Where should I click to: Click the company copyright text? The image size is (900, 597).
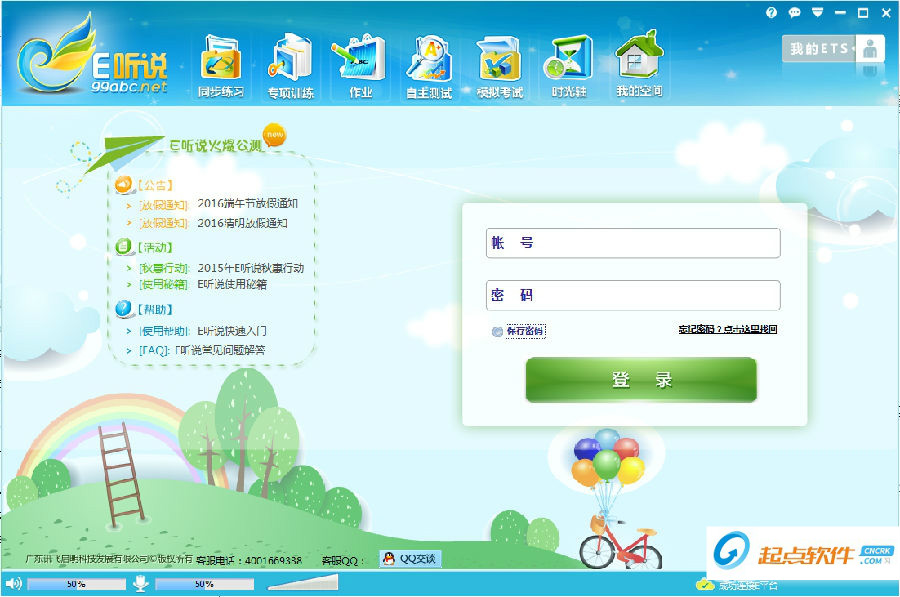coord(109,559)
